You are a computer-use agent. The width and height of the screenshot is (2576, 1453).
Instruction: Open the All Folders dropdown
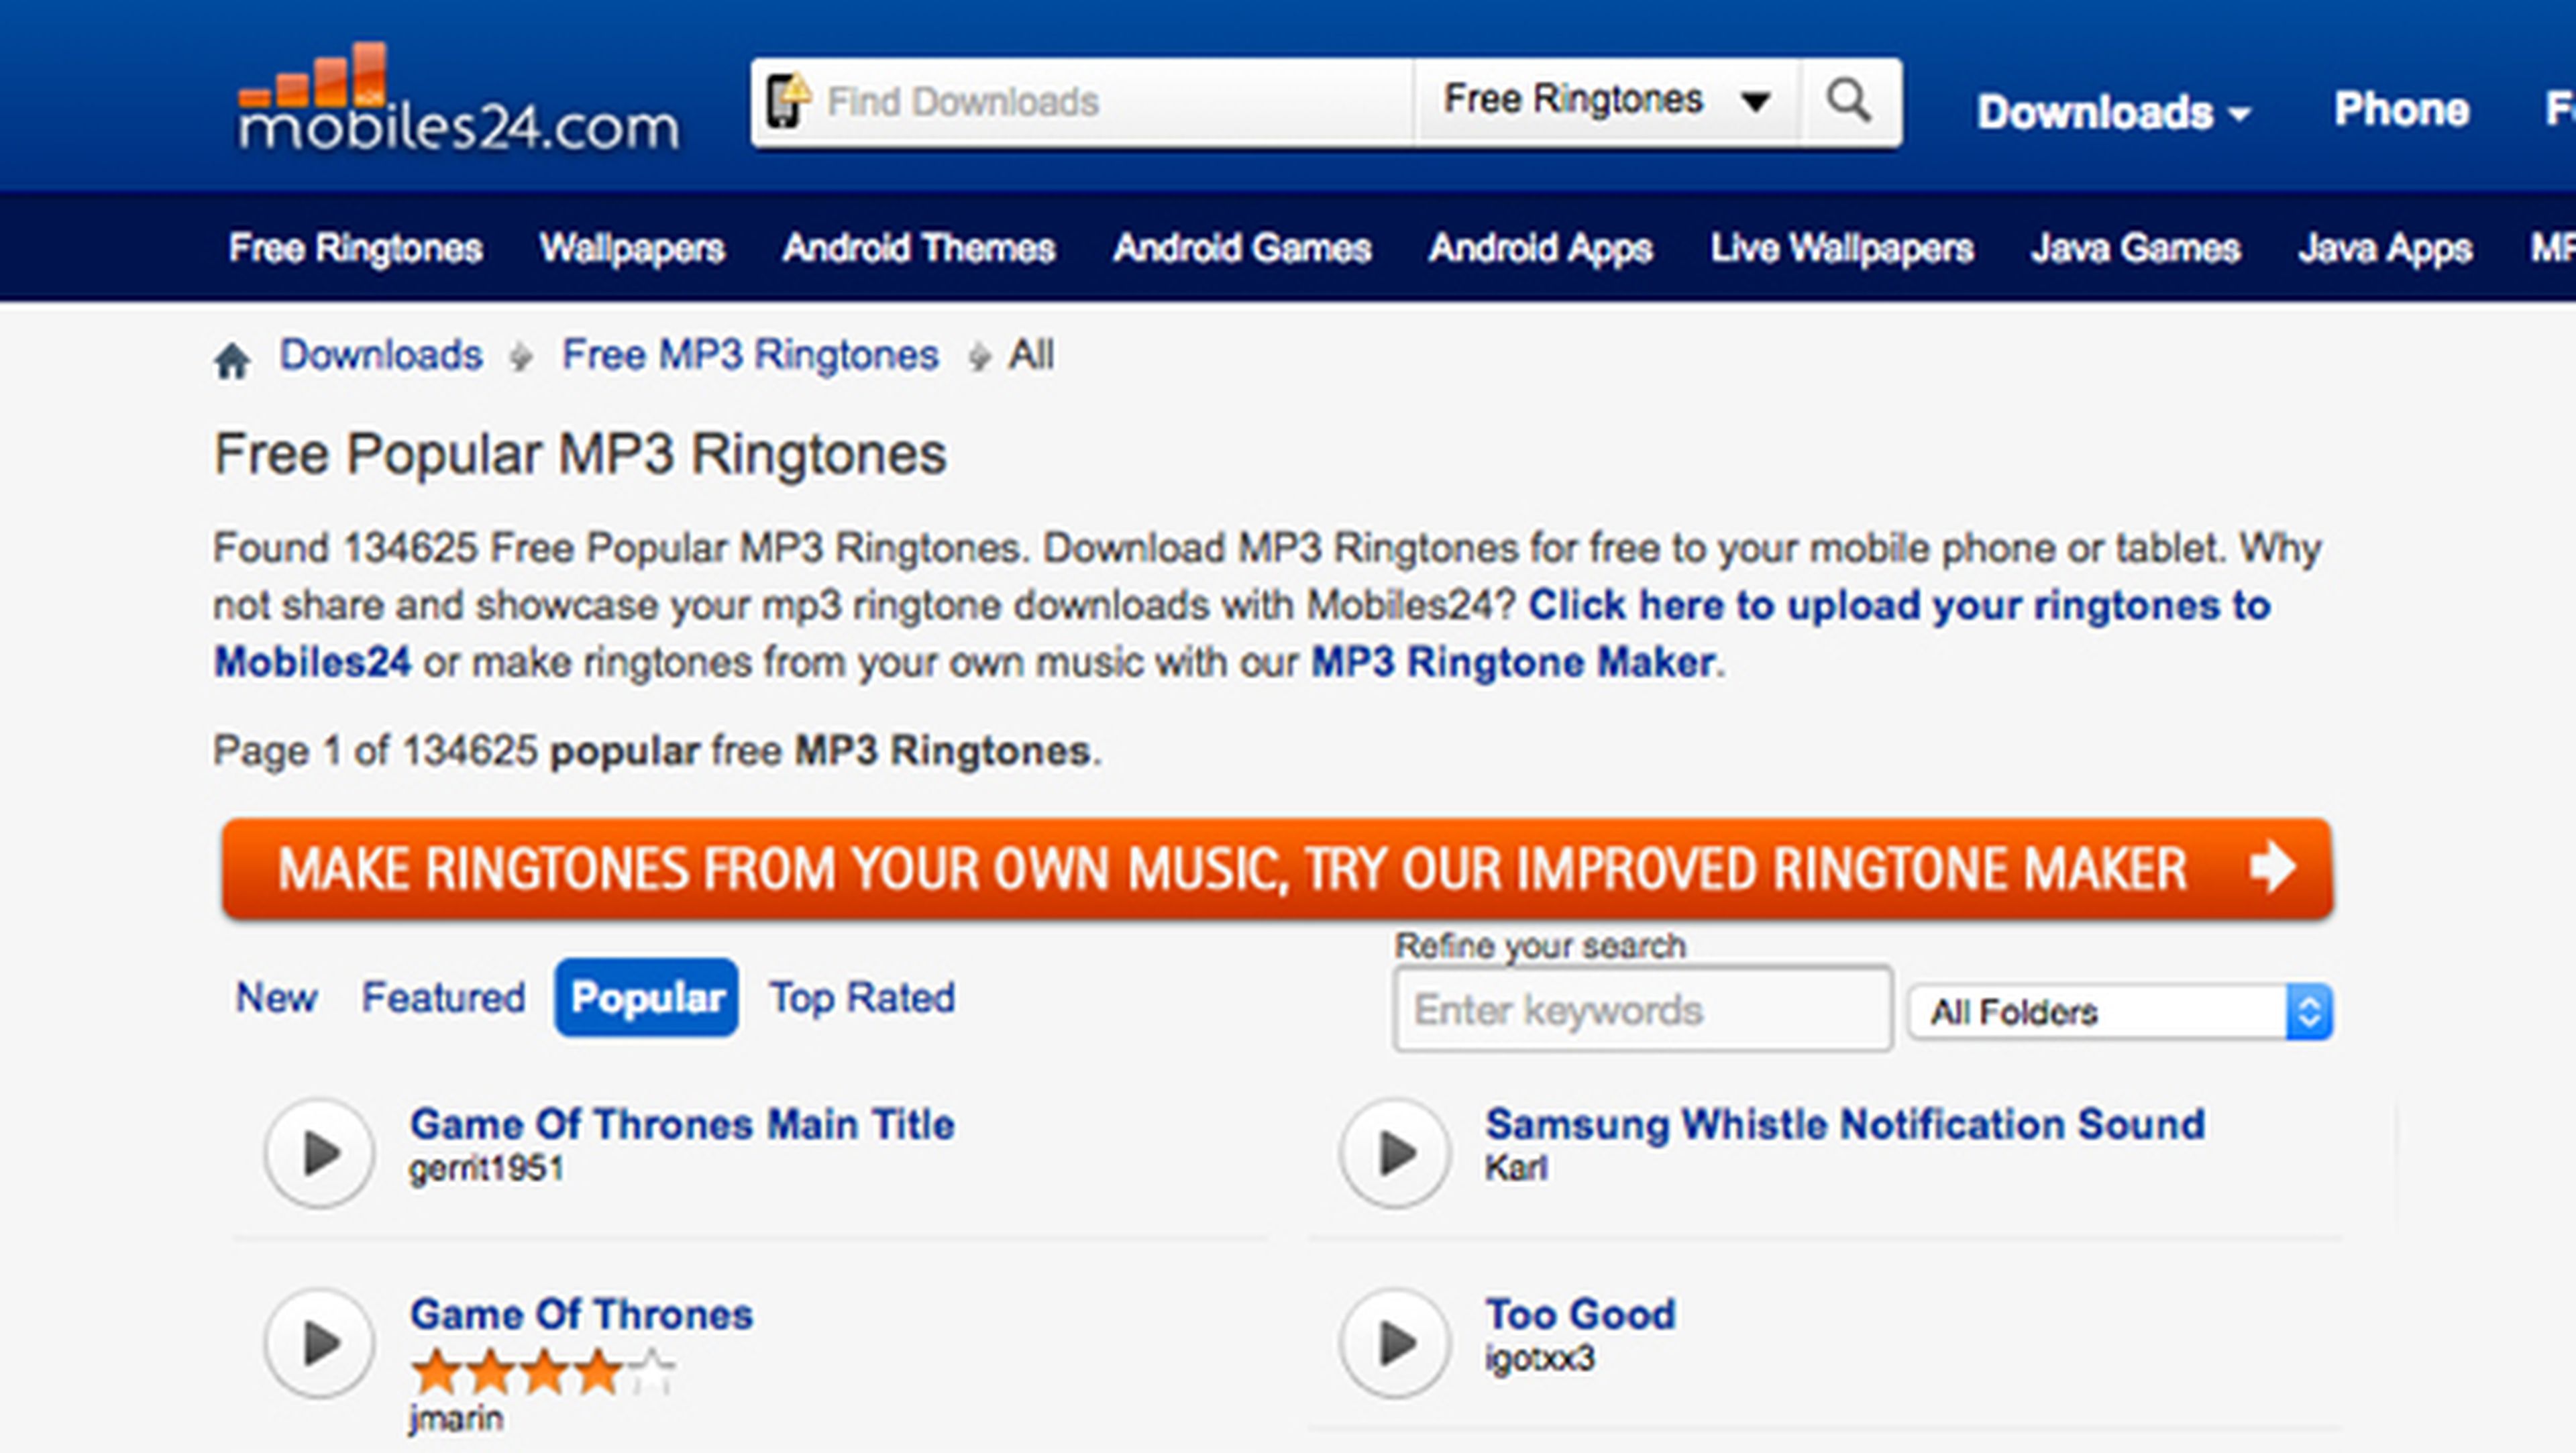pyautogui.click(x=2120, y=1012)
